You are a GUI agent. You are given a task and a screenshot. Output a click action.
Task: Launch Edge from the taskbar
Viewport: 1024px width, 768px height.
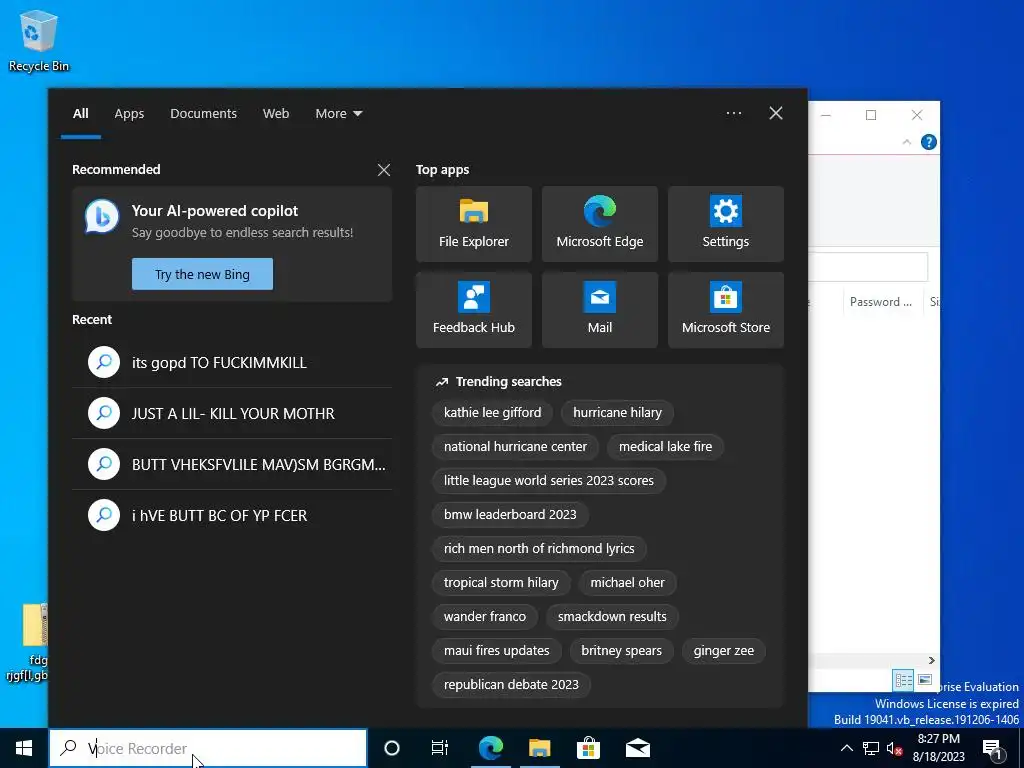tap(490, 748)
